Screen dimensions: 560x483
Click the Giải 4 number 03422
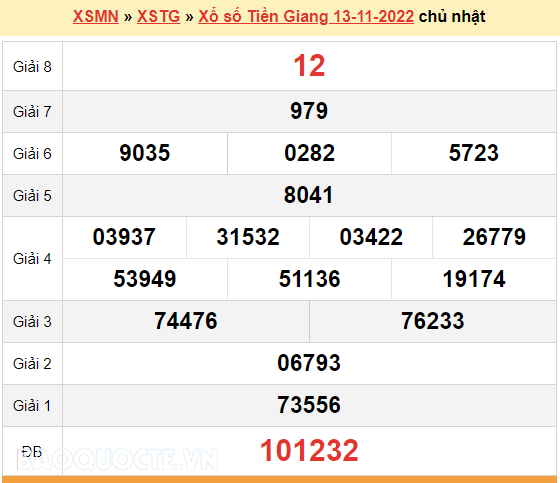[371, 237]
